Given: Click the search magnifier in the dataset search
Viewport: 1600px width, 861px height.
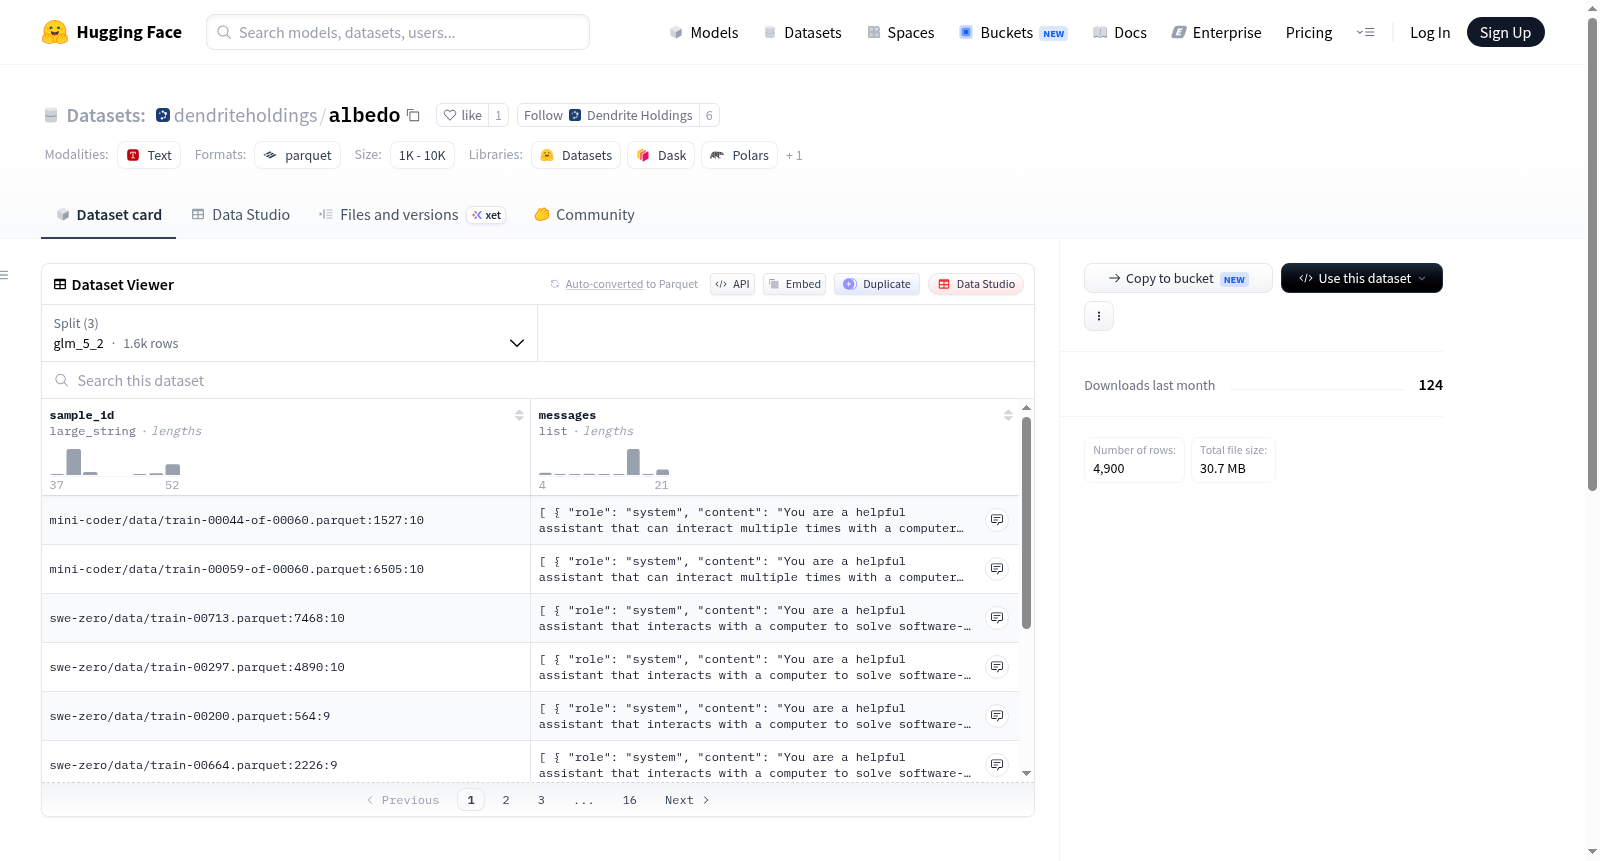Looking at the screenshot, I should point(62,381).
